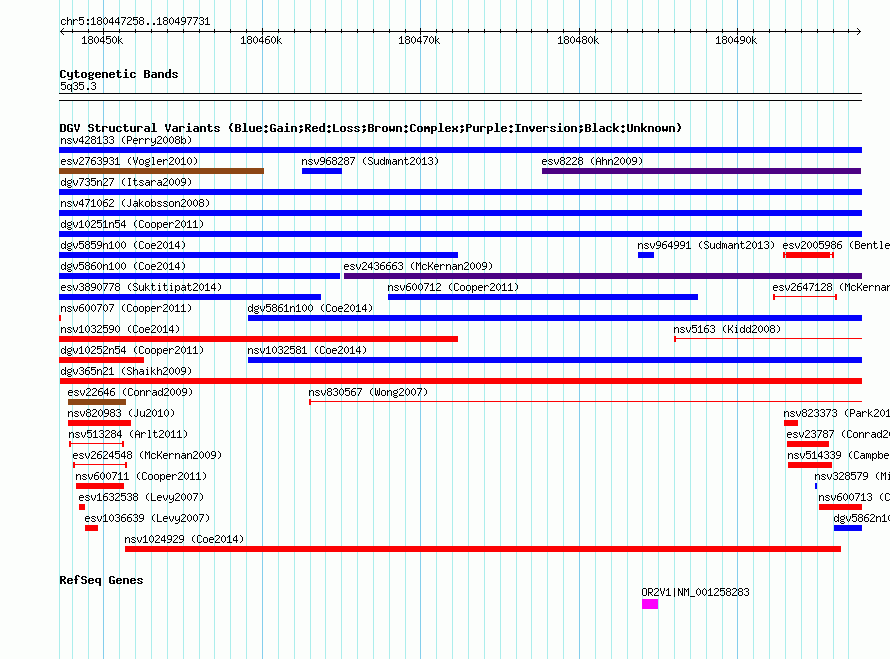This screenshot has width=890, height=659.
Task: Open dgv5859n100 (Coe2014) variant
Action: 123,245
